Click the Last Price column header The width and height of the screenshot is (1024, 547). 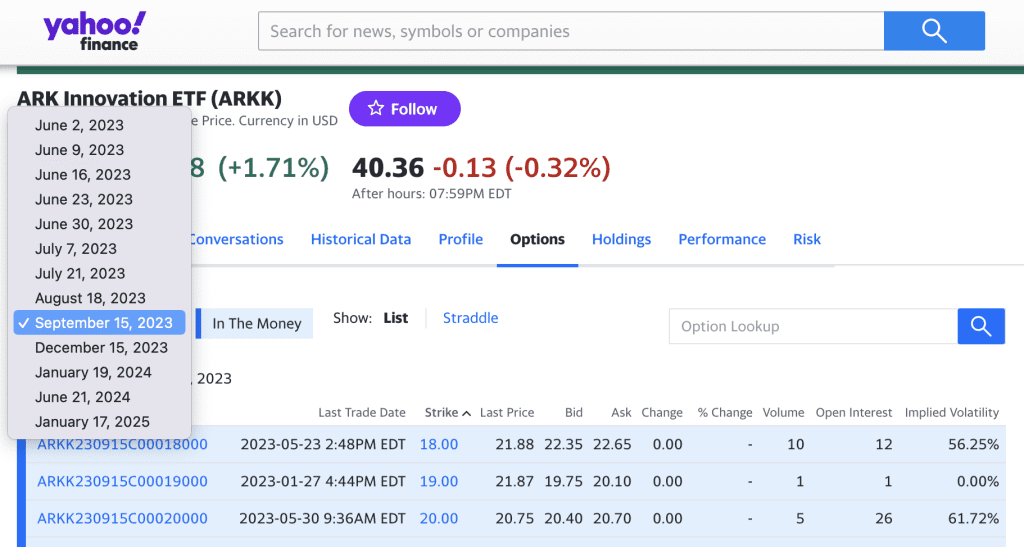507,413
